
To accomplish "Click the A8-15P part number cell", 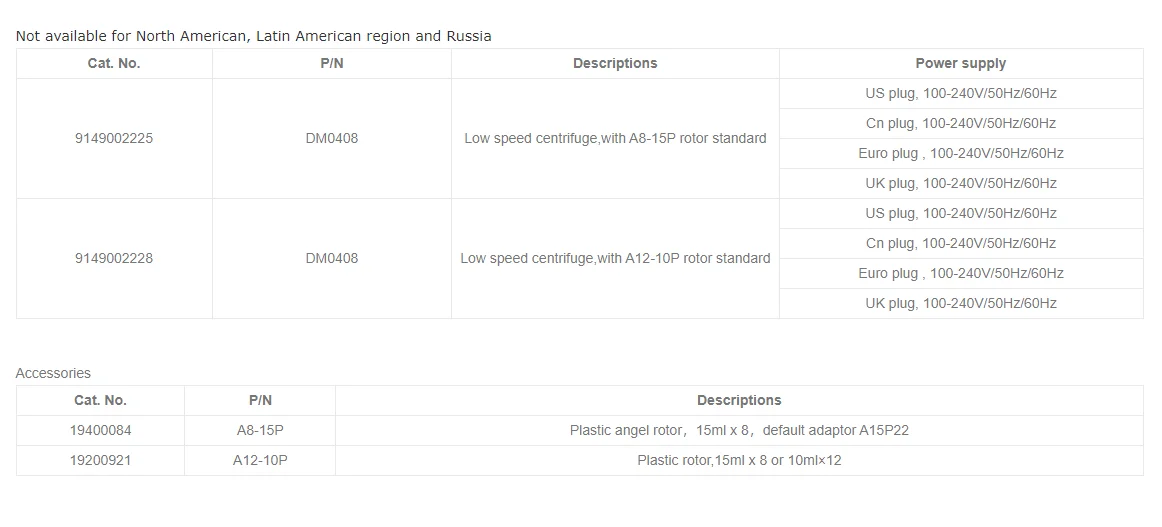I will click(x=260, y=430).
